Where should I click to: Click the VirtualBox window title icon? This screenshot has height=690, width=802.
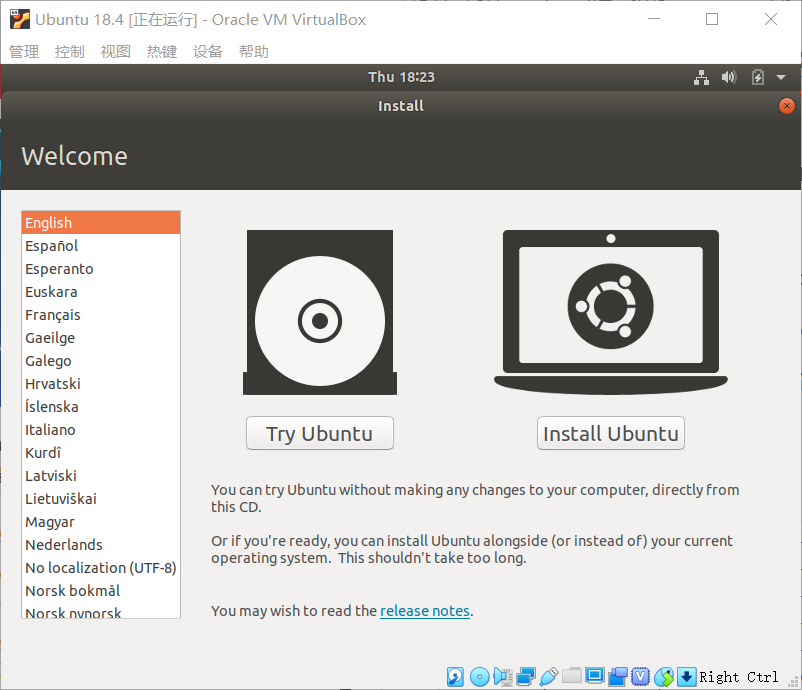(20, 19)
